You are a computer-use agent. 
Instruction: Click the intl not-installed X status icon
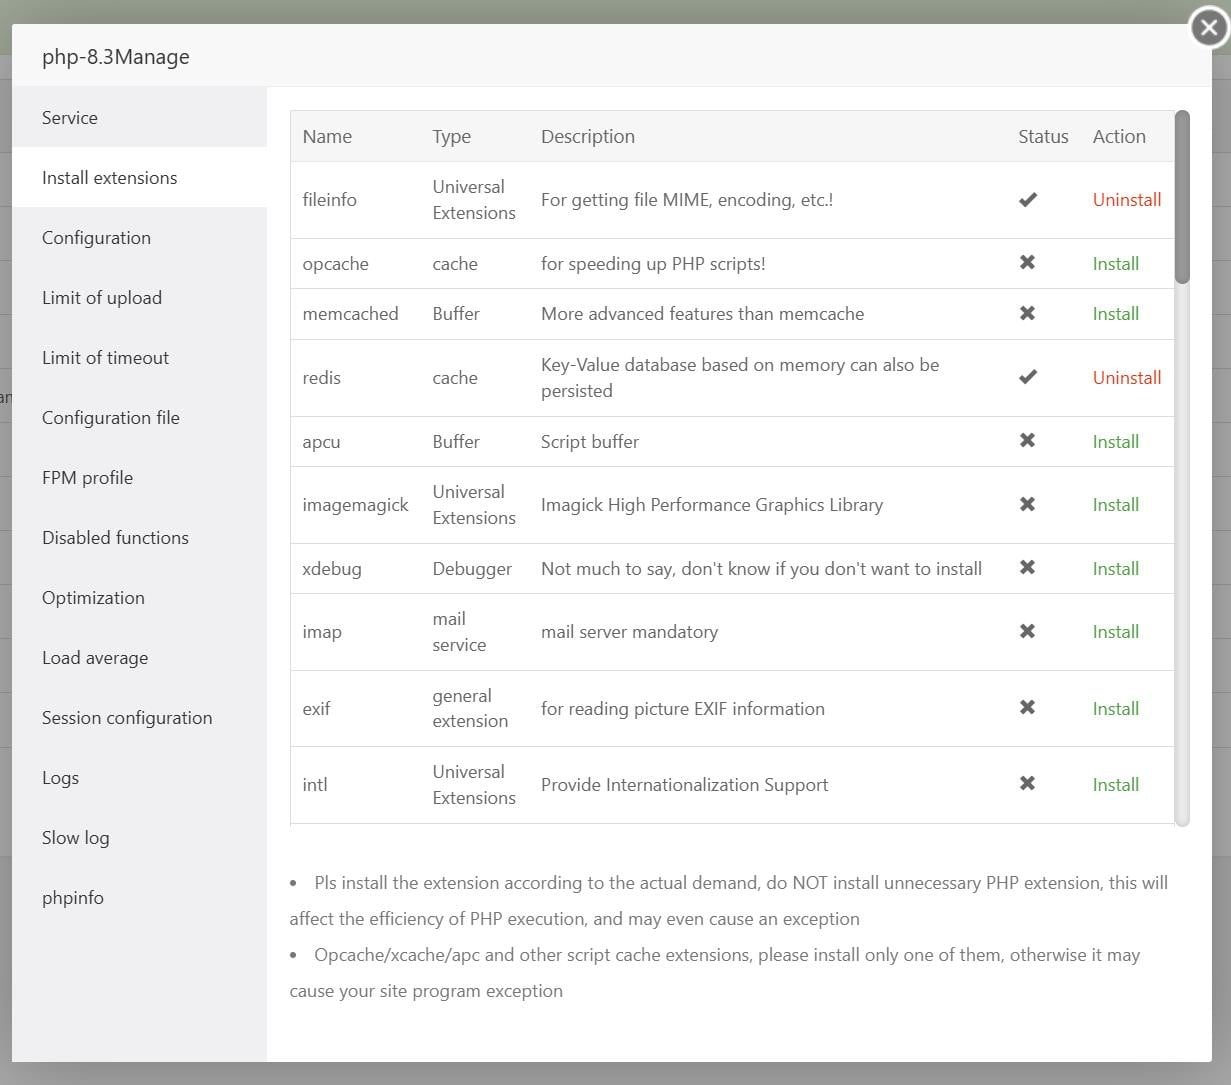point(1027,784)
